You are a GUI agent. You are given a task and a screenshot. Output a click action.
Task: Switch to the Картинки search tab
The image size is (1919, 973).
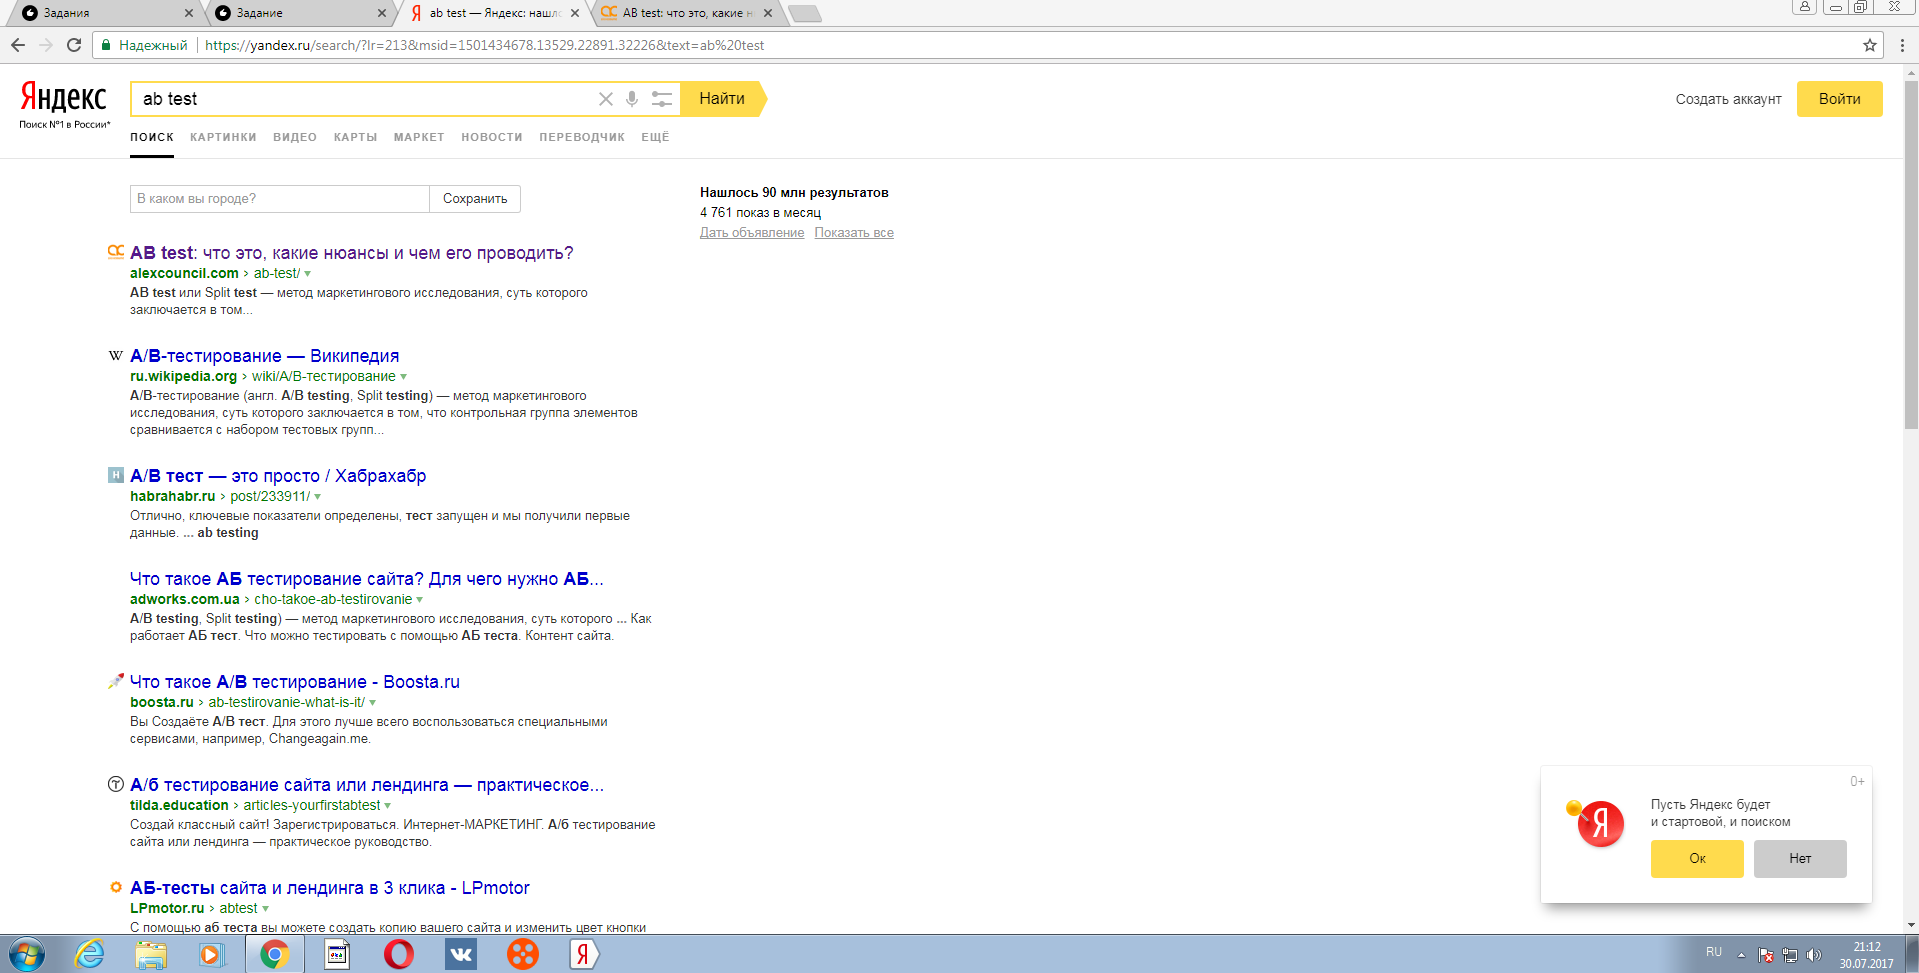(x=223, y=137)
